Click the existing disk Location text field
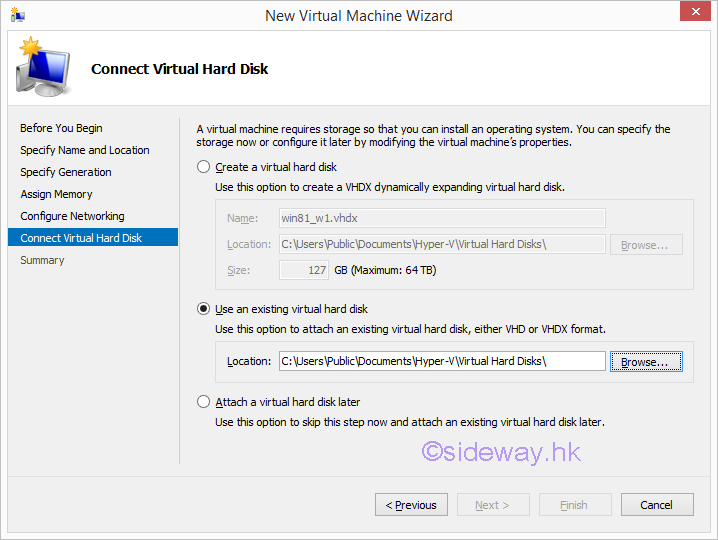The height and width of the screenshot is (540, 718). click(x=441, y=362)
